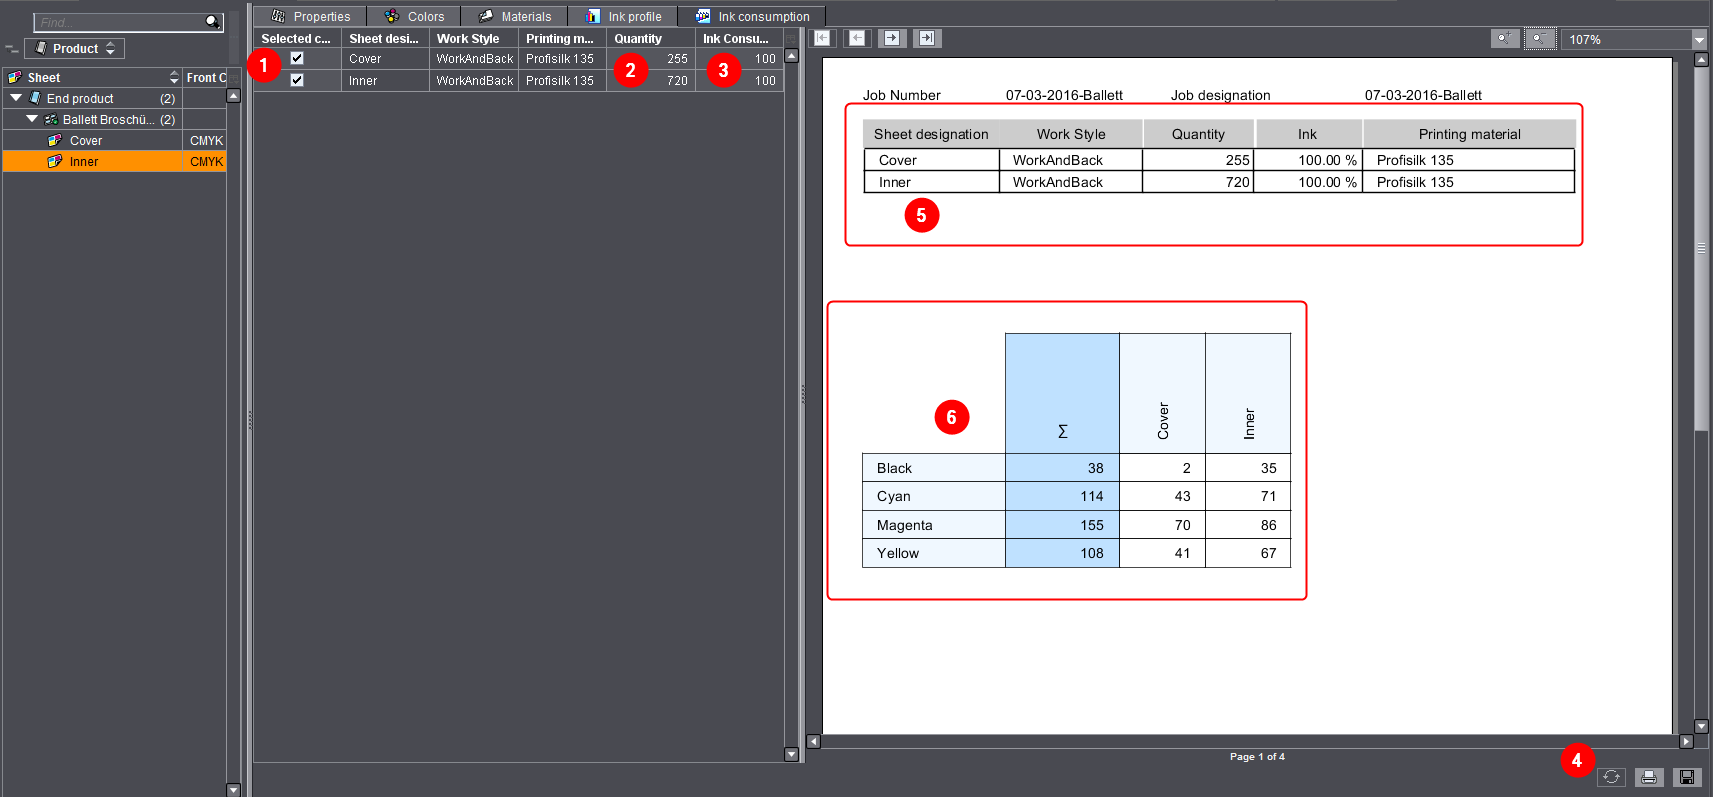Go to the next preview page
The width and height of the screenshot is (1713, 797).
(892, 38)
